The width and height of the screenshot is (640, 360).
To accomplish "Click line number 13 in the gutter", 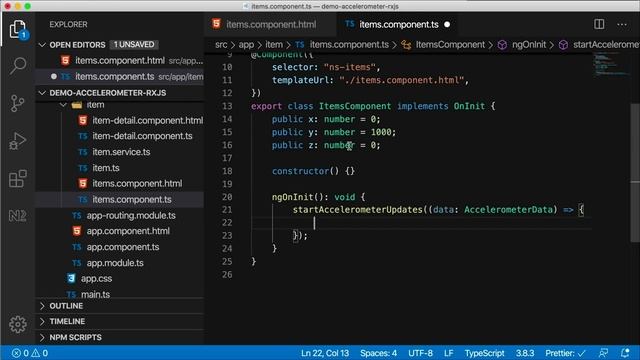I will pos(227,106).
